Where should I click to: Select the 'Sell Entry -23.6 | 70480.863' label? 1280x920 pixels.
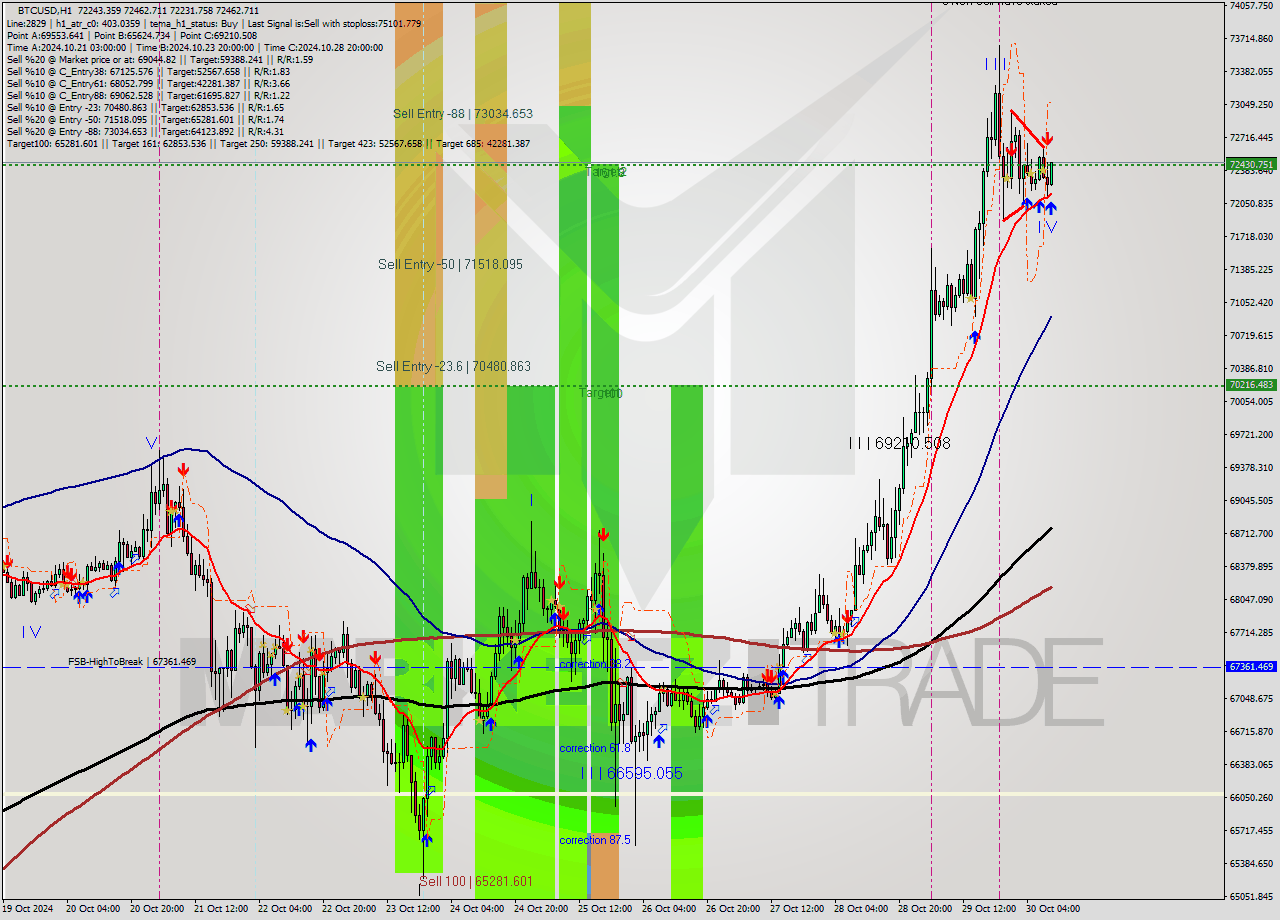coord(453,366)
